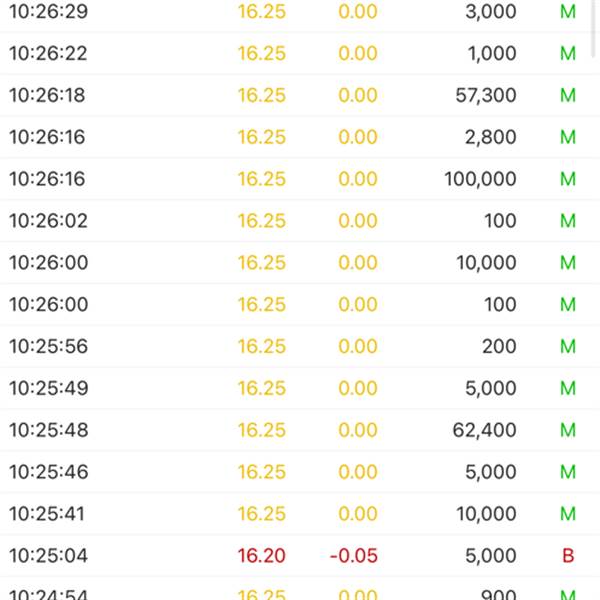Select the 0.00 change at 10:26:29
600x600 pixels.
[x=358, y=12]
